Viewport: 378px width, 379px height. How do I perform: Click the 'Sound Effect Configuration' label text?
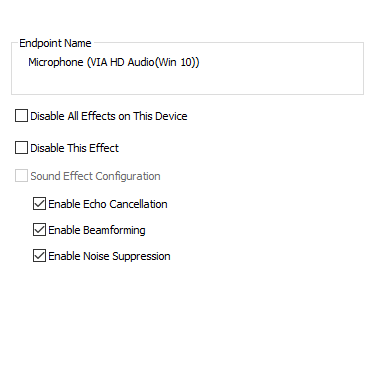click(x=95, y=176)
